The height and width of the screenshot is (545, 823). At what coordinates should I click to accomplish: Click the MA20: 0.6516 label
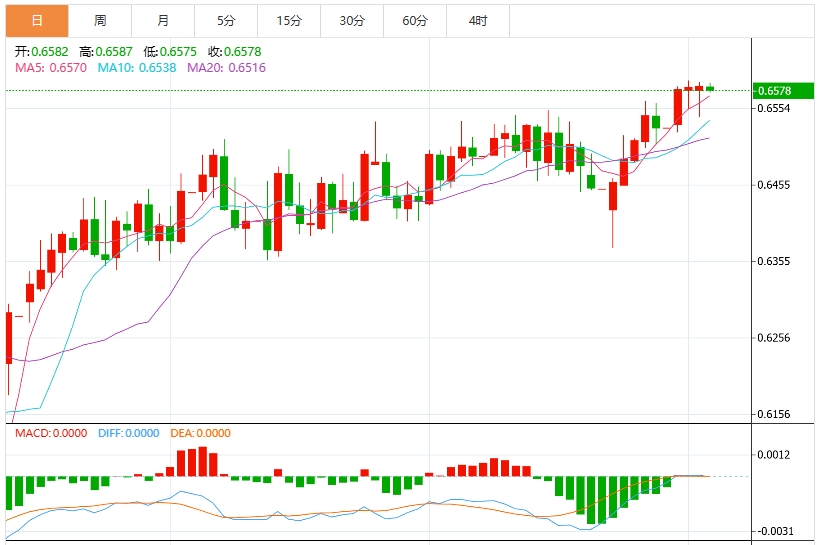pyautogui.click(x=227, y=68)
